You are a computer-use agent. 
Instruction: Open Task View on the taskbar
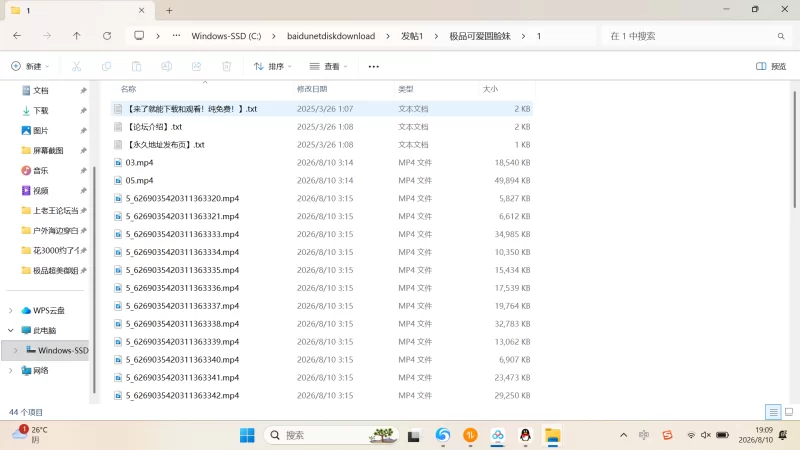click(413, 436)
